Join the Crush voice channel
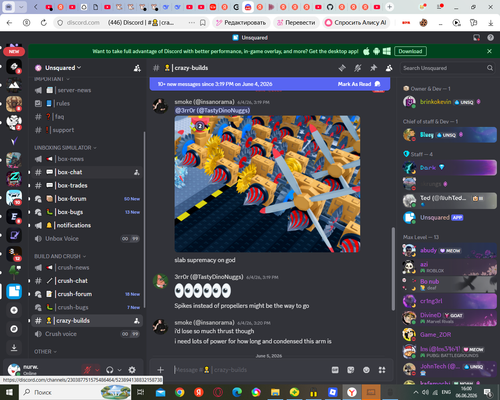The width and height of the screenshot is (500, 400). (87, 334)
